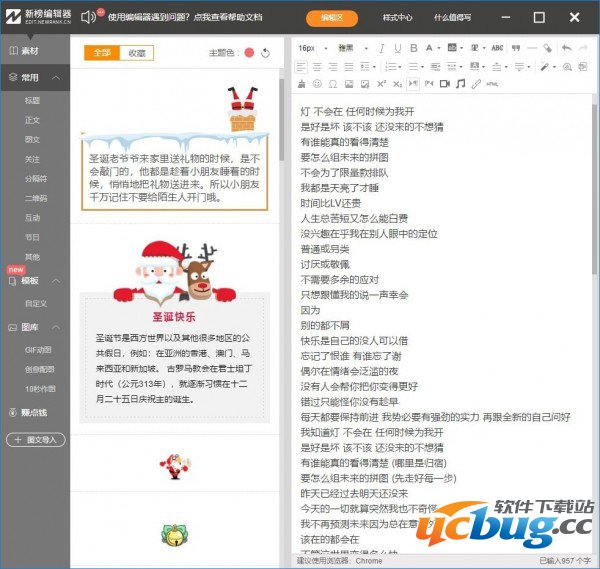Insert a video using the camera icon
The height and width of the screenshot is (569, 600).
pyautogui.click(x=443, y=84)
